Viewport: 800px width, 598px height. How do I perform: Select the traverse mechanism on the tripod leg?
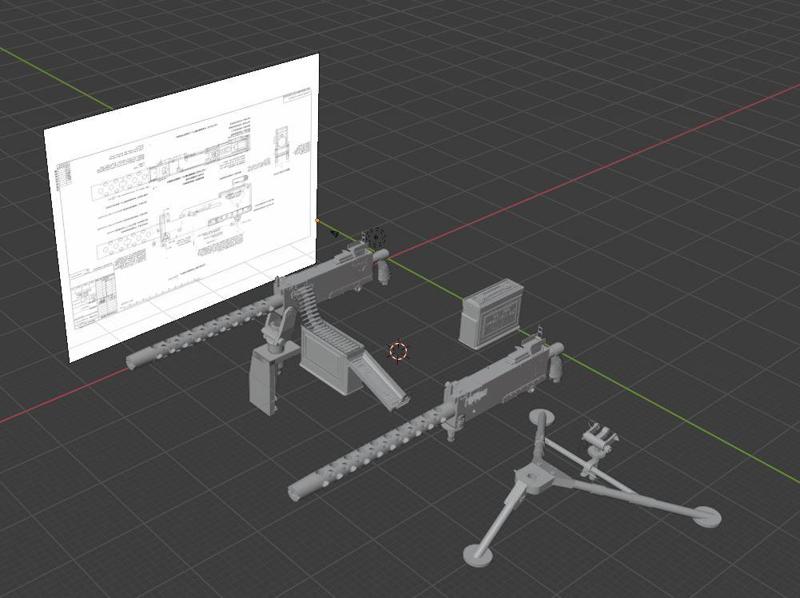pos(597,449)
